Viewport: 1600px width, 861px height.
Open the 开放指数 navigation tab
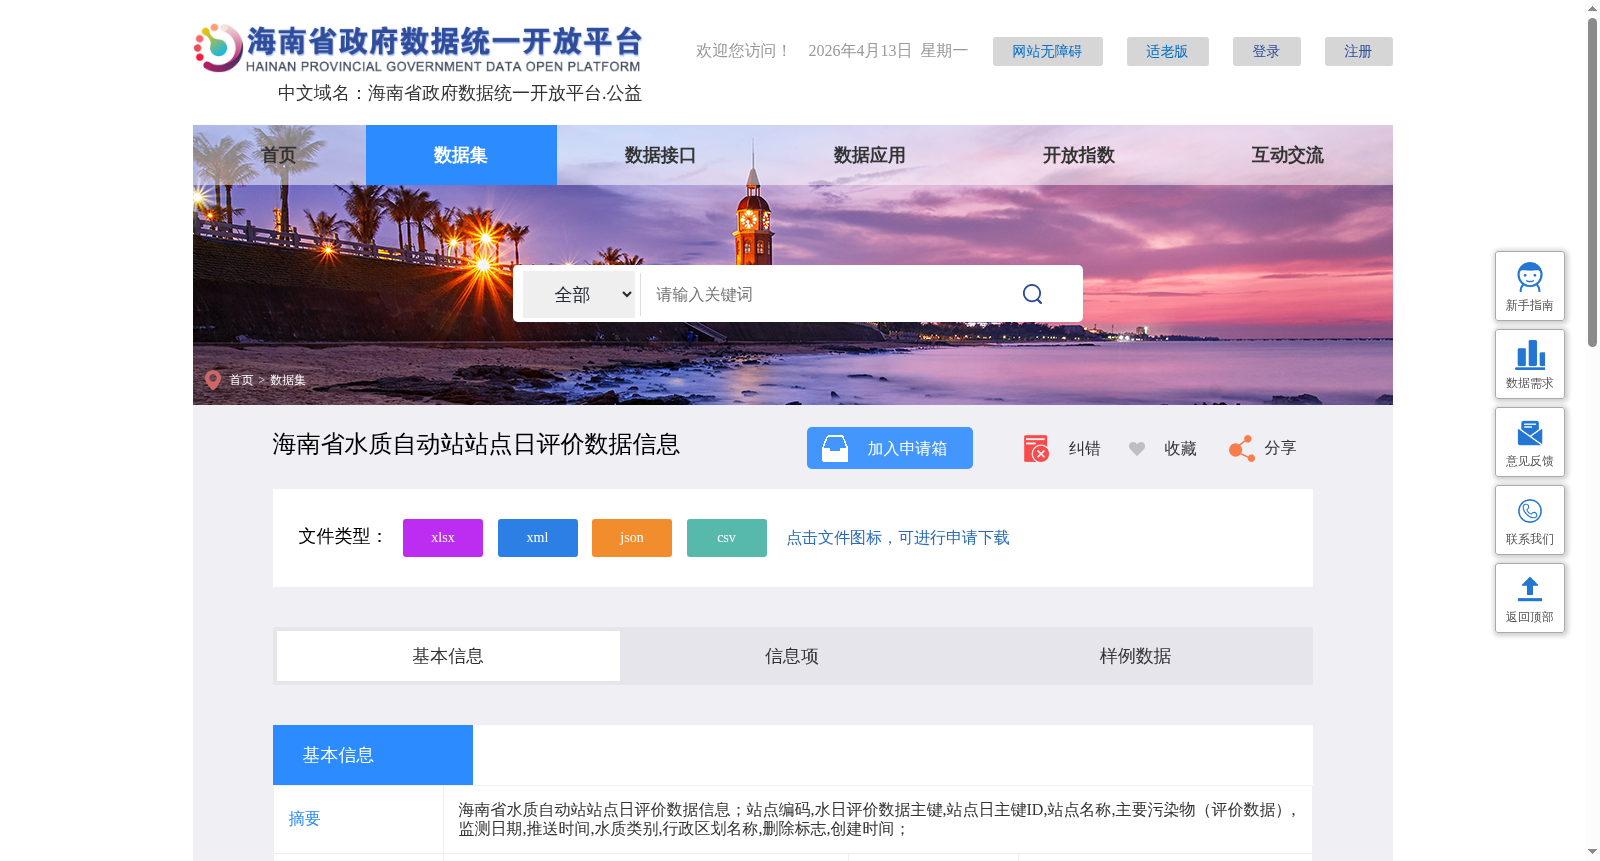1078,155
